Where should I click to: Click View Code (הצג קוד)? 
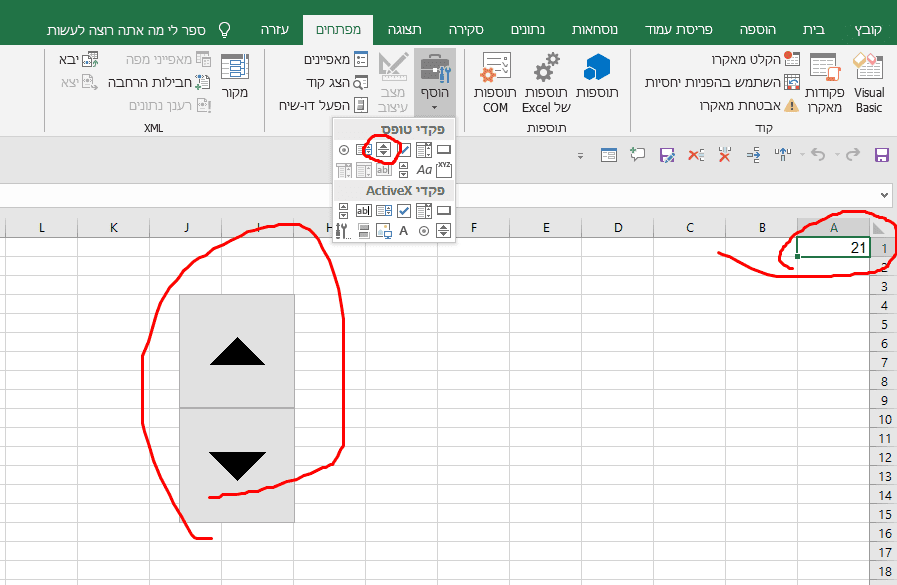[x=337, y=82]
